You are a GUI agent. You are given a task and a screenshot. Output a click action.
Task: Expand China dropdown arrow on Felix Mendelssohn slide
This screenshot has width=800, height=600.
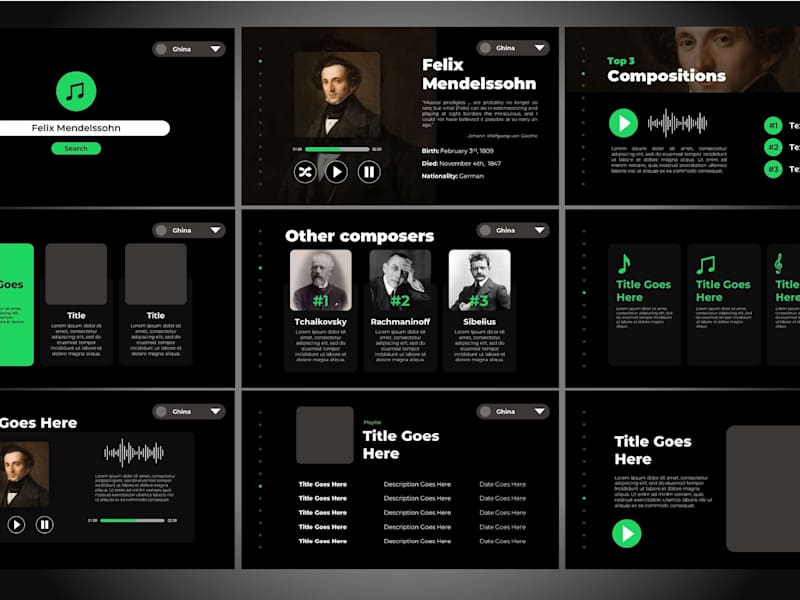coord(540,48)
